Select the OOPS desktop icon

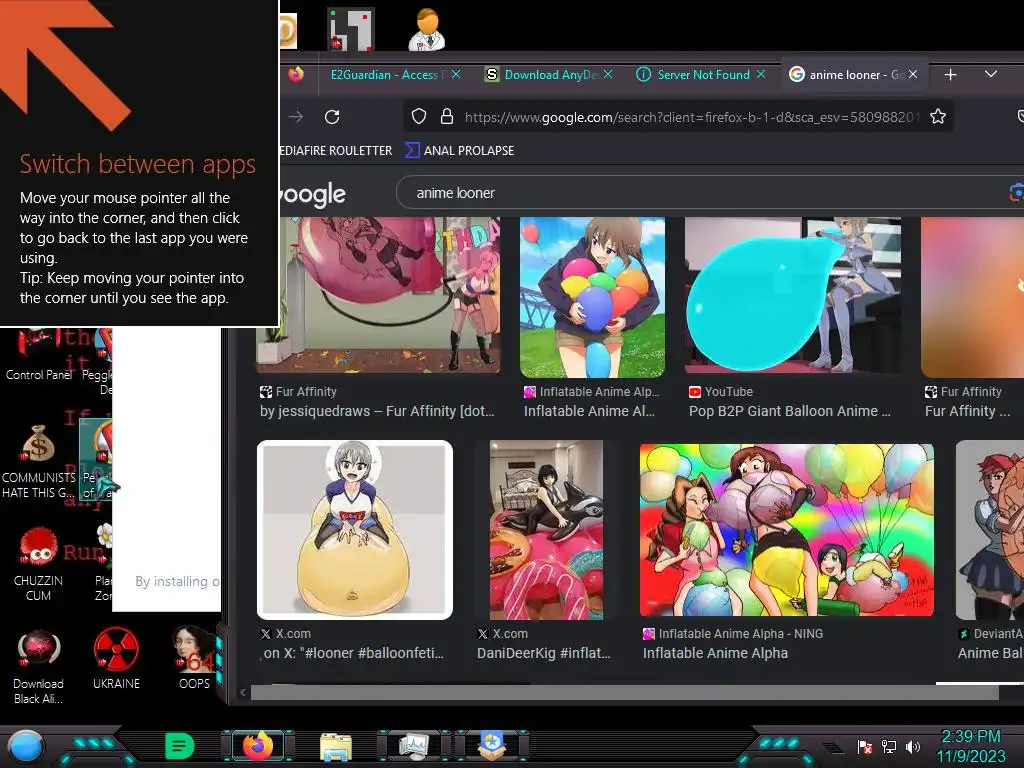point(194,658)
